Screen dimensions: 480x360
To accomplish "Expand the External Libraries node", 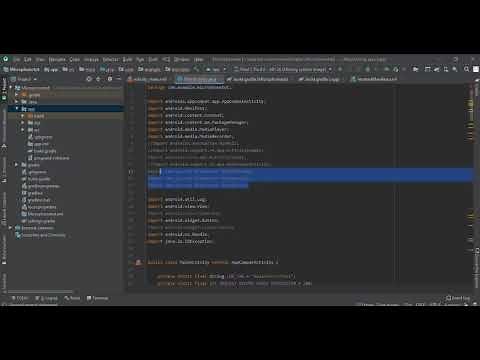I will pos(11,228).
